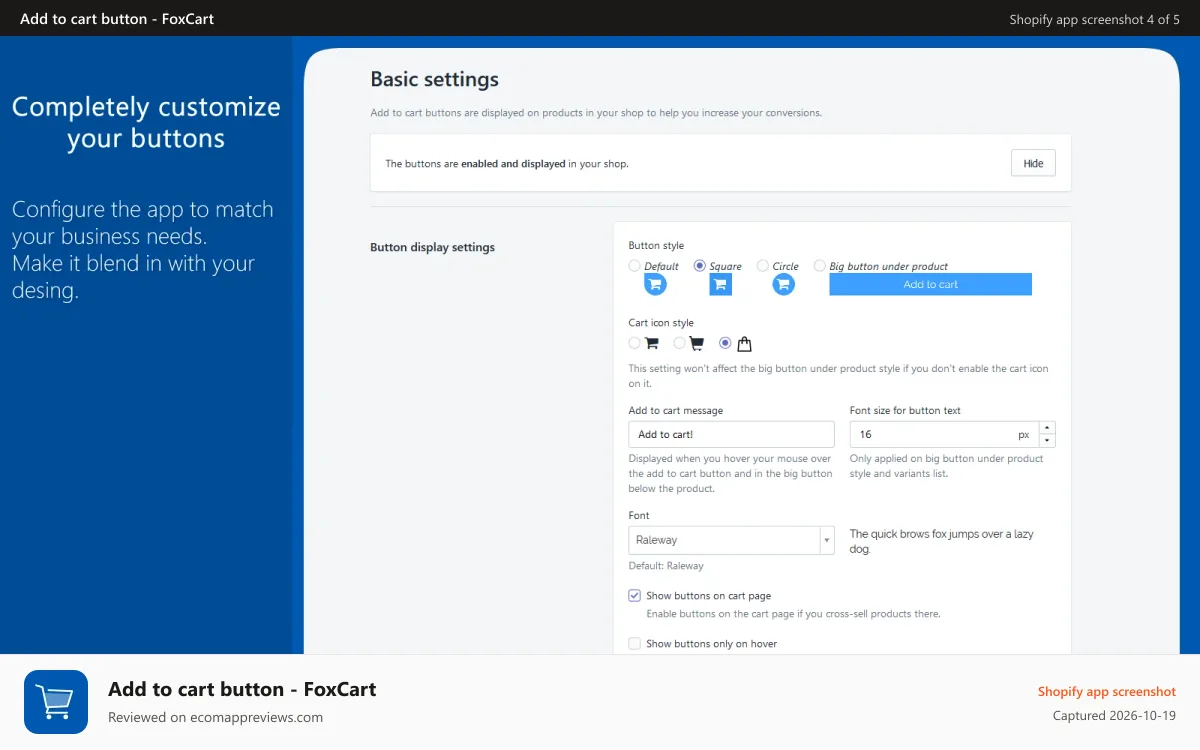1200x750 pixels.
Task: Select the Square button style radio
Action: click(x=700, y=266)
